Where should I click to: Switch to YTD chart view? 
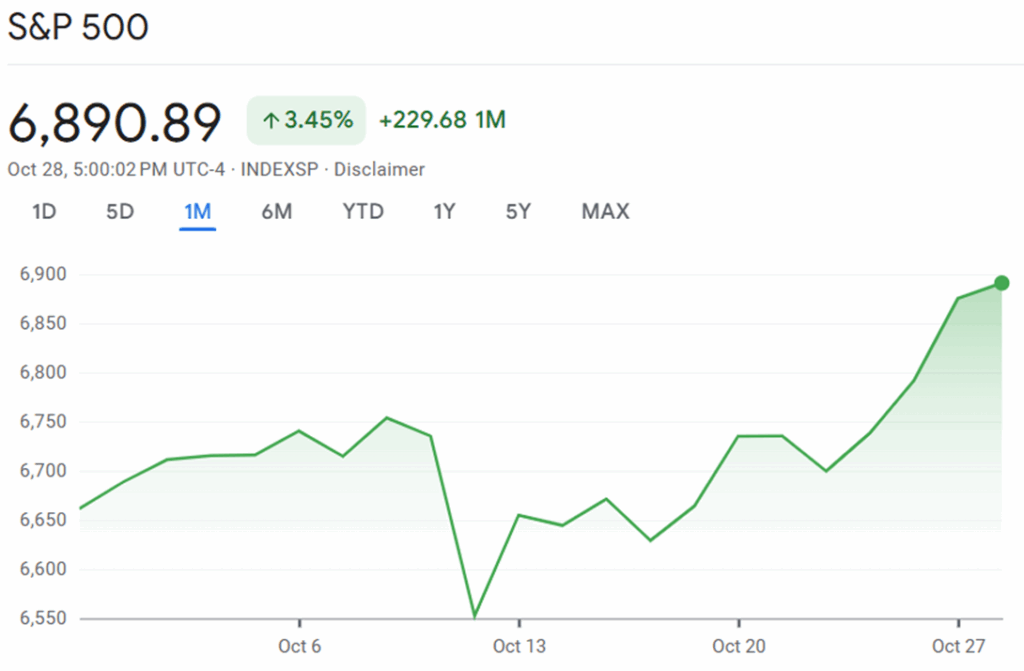click(363, 211)
